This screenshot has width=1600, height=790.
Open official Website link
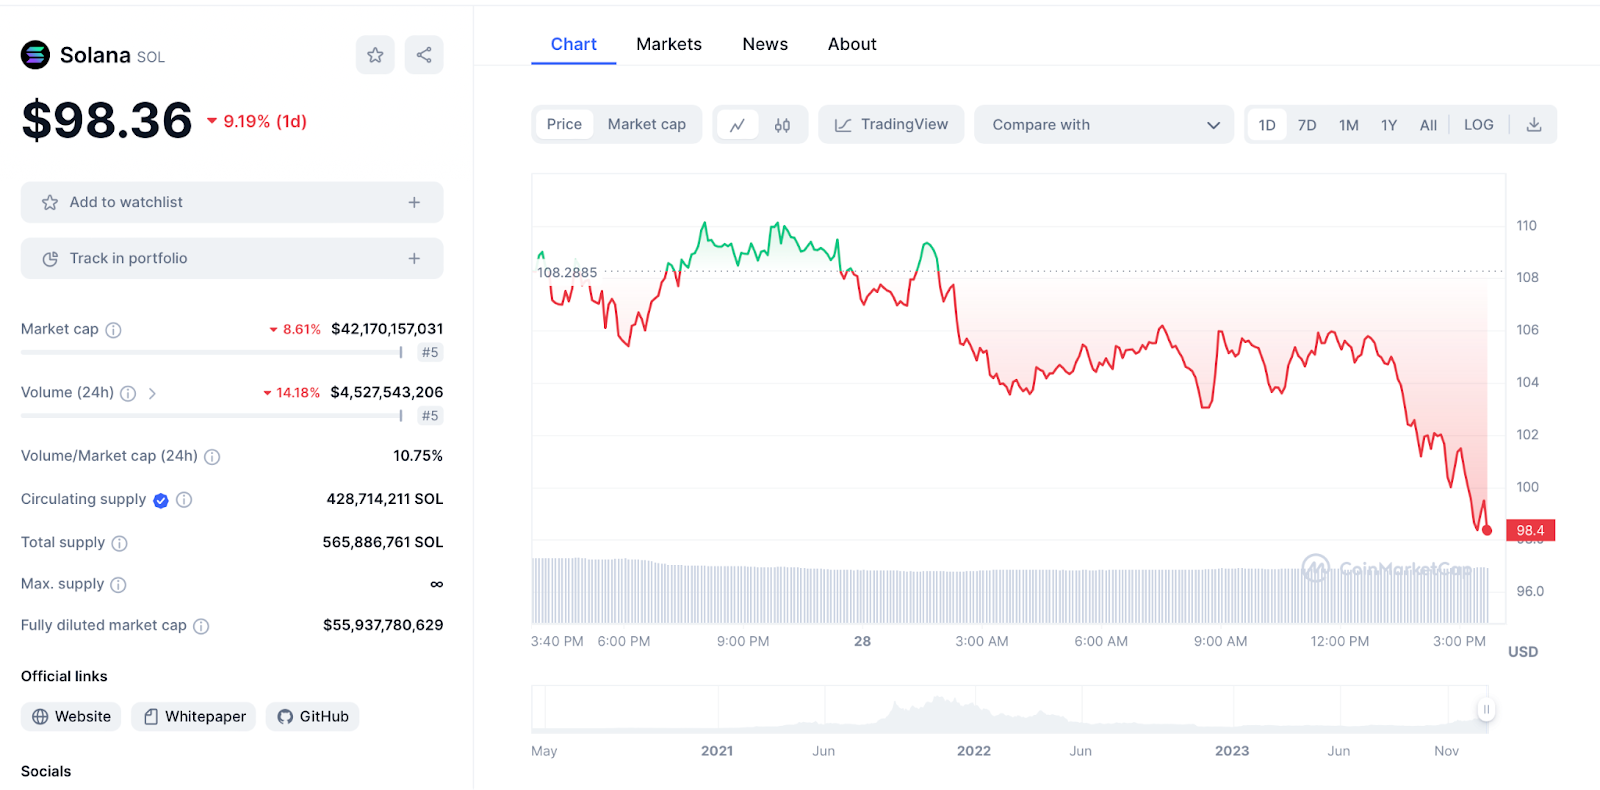click(x=71, y=717)
